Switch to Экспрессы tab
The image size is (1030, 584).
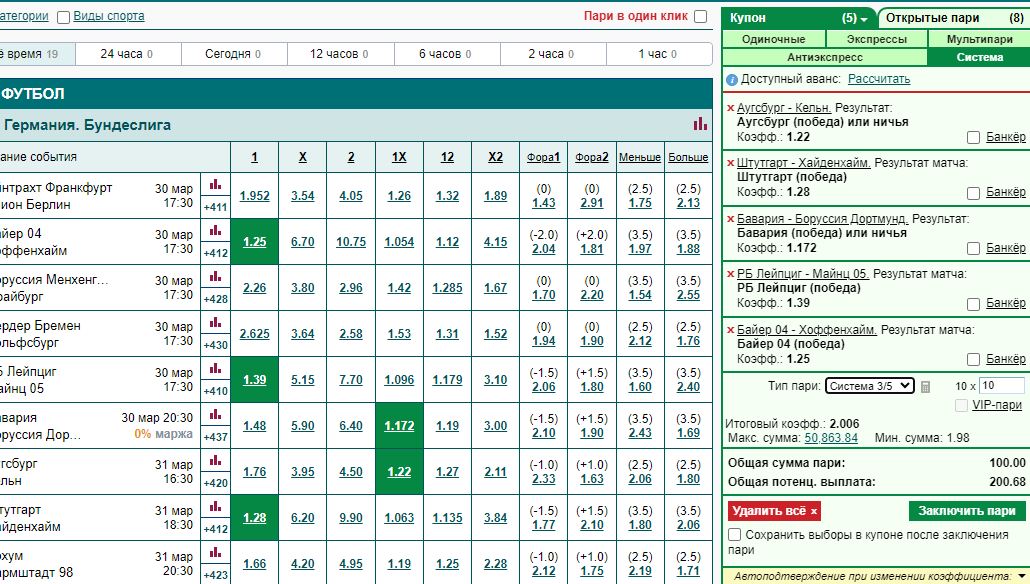[x=876, y=39]
